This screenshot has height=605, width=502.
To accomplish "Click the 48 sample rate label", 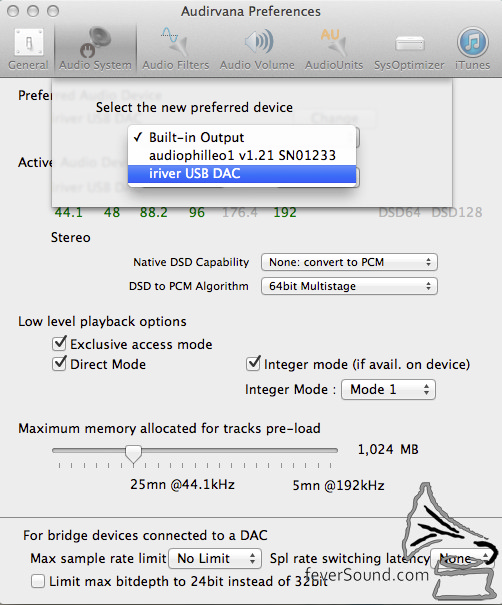I will (x=112, y=212).
